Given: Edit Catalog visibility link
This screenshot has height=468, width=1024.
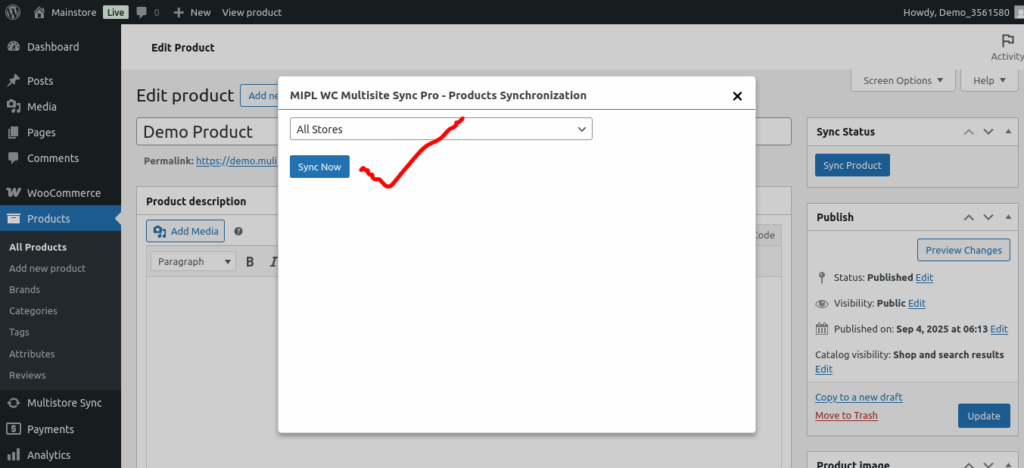Looking at the screenshot, I should click(824, 369).
